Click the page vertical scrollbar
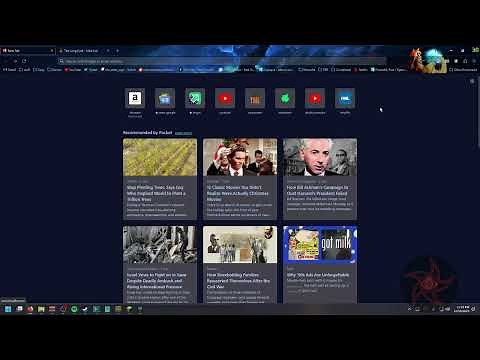 click(478, 113)
